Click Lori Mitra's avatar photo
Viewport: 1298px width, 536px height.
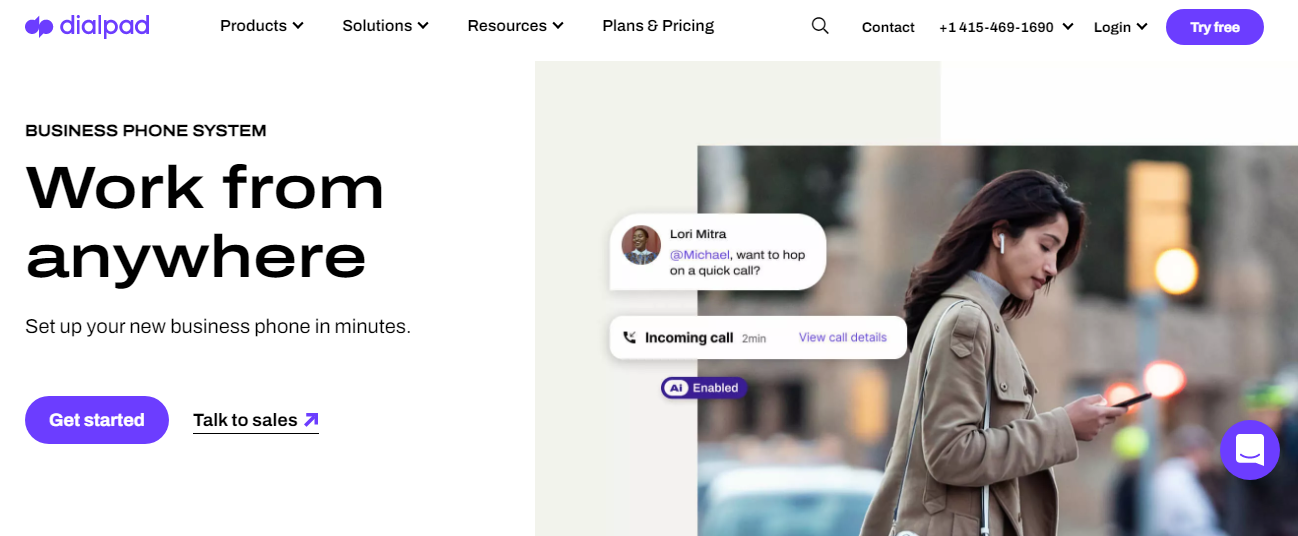coord(641,245)
